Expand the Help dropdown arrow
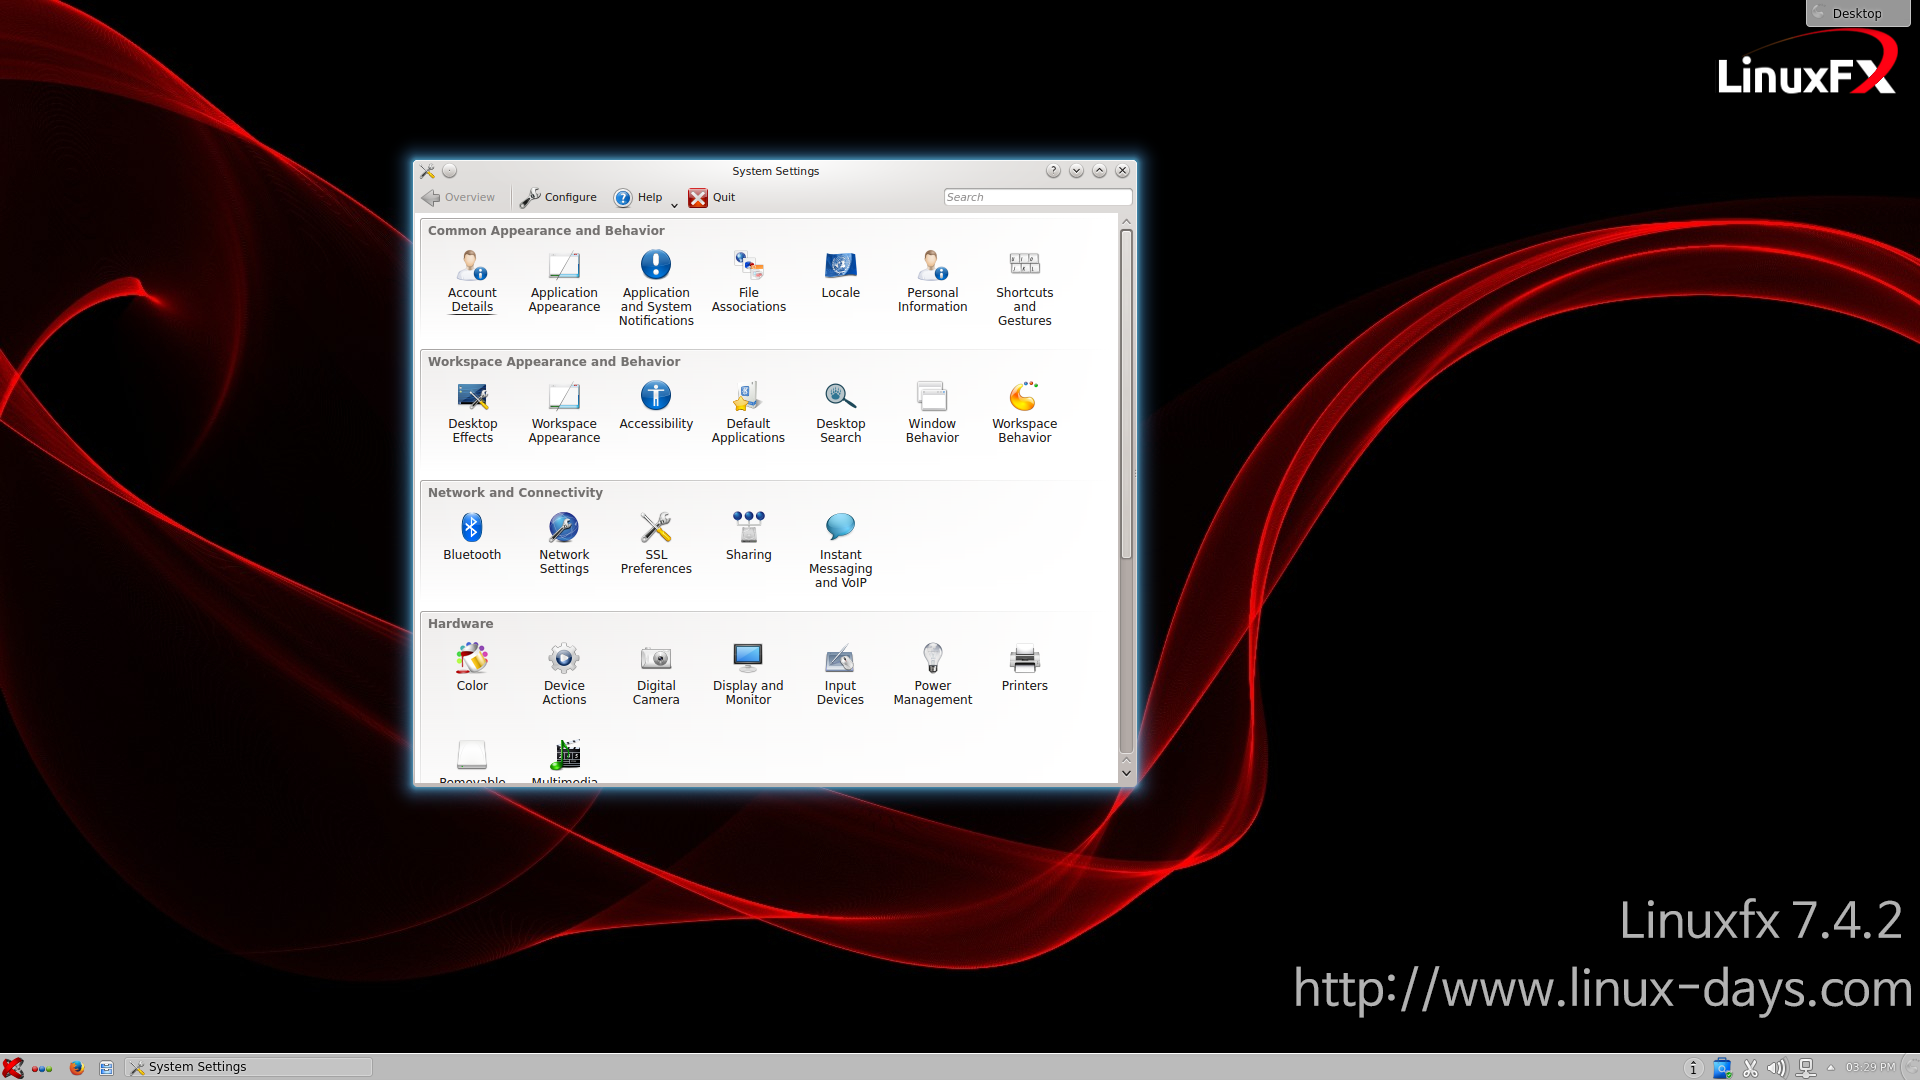Viewport: 1920px width, 1080px height. pyautogui.click(x=674, y=204)
